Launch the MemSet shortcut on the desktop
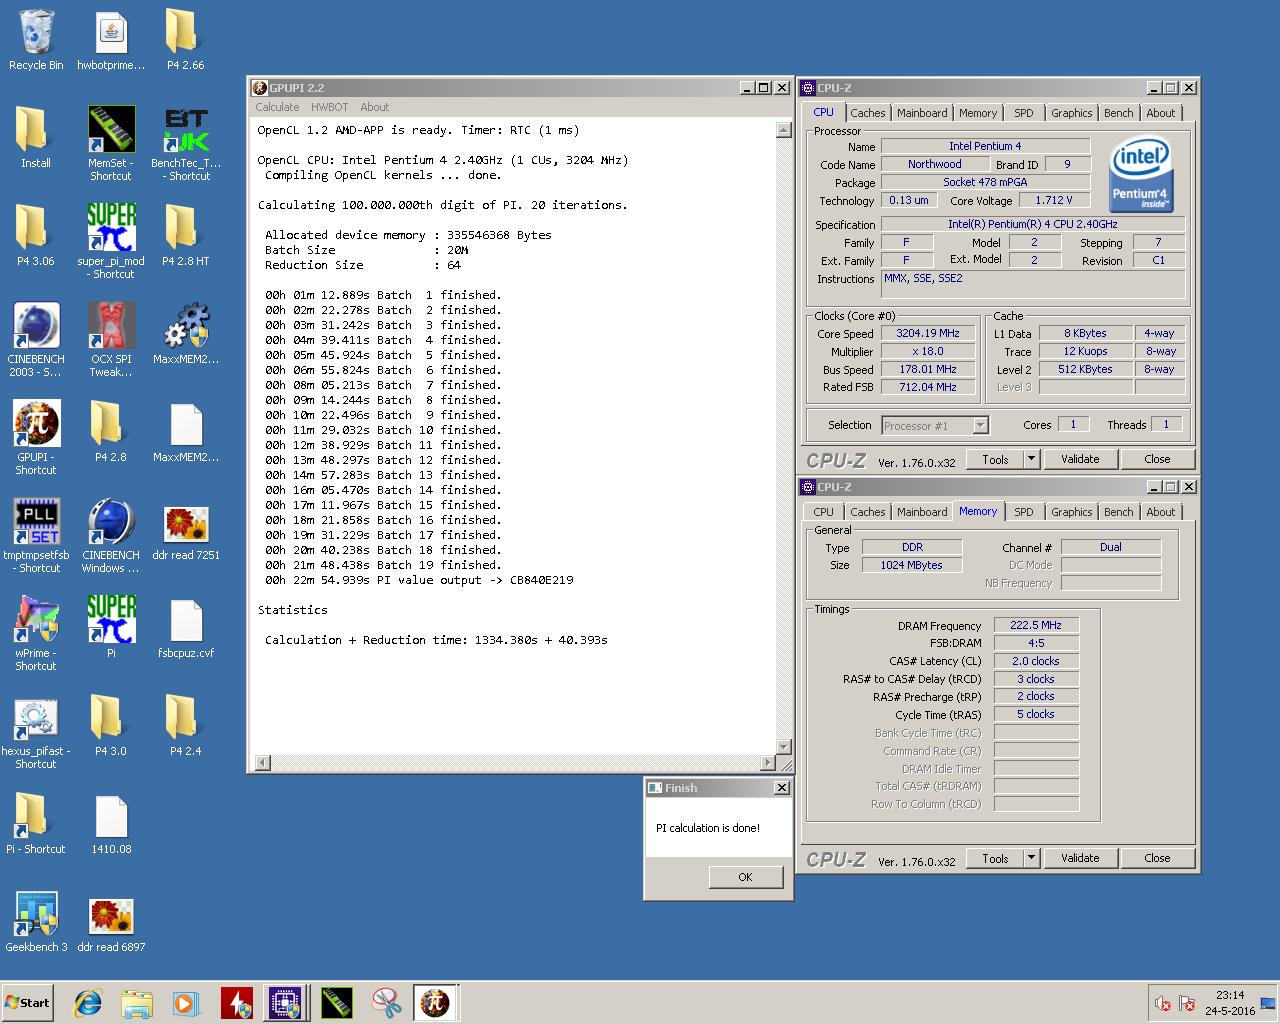 tap(111, 144)
